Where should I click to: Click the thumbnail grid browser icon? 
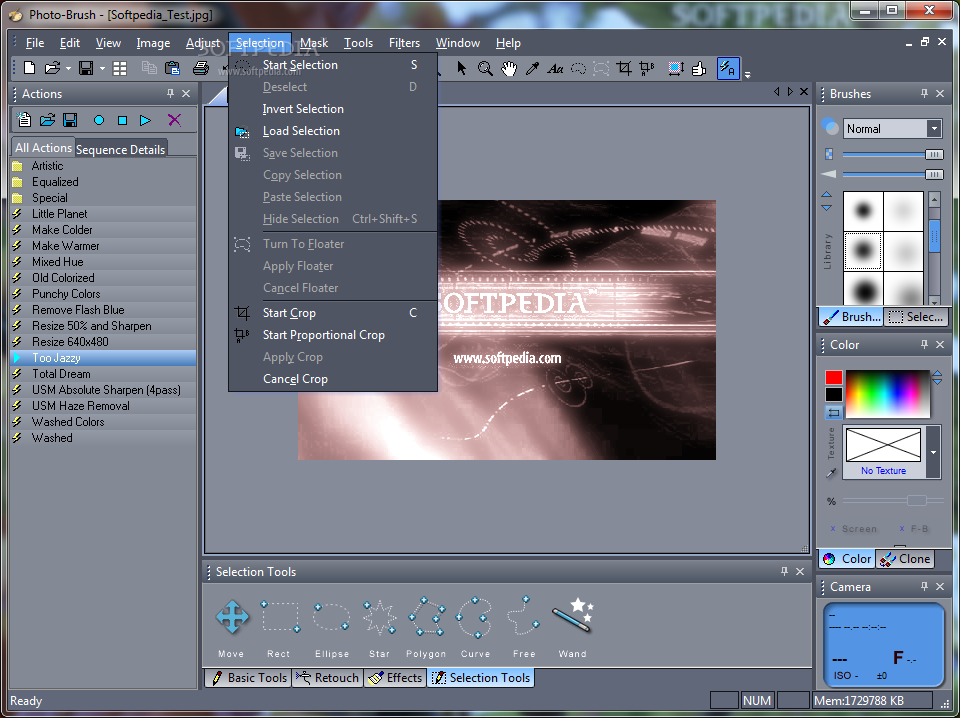pos(119,69)
